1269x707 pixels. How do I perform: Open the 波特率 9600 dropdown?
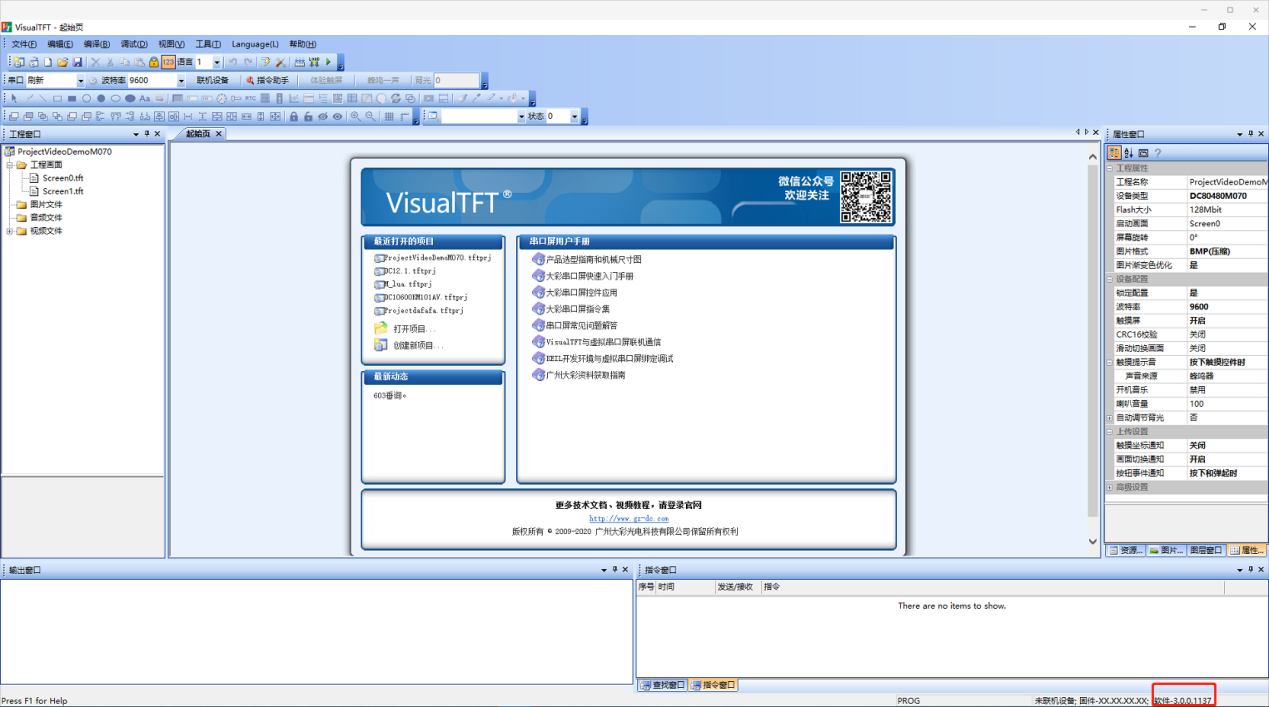(181, 80)
